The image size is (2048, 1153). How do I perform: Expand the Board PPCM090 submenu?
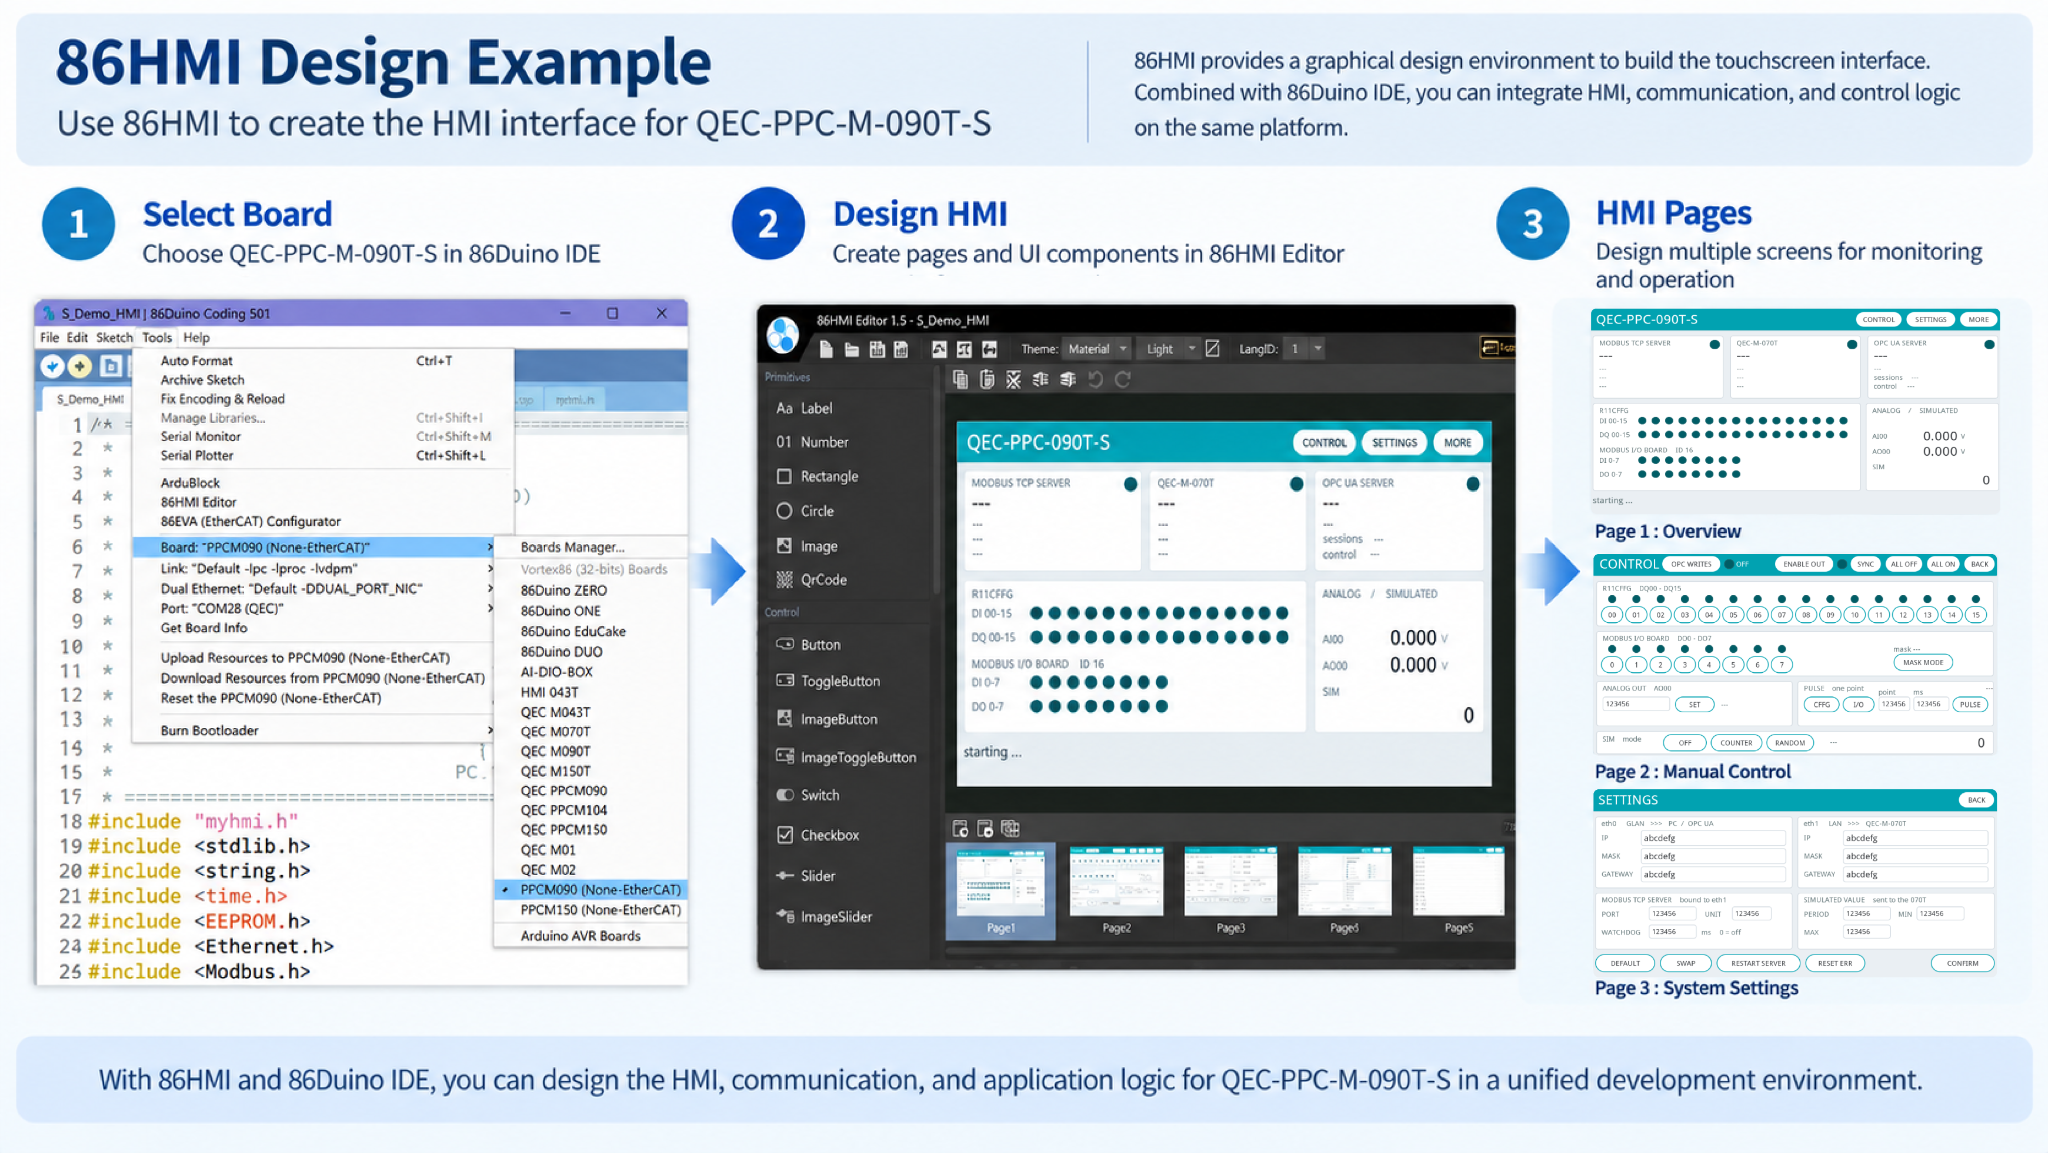pos(314,547)
